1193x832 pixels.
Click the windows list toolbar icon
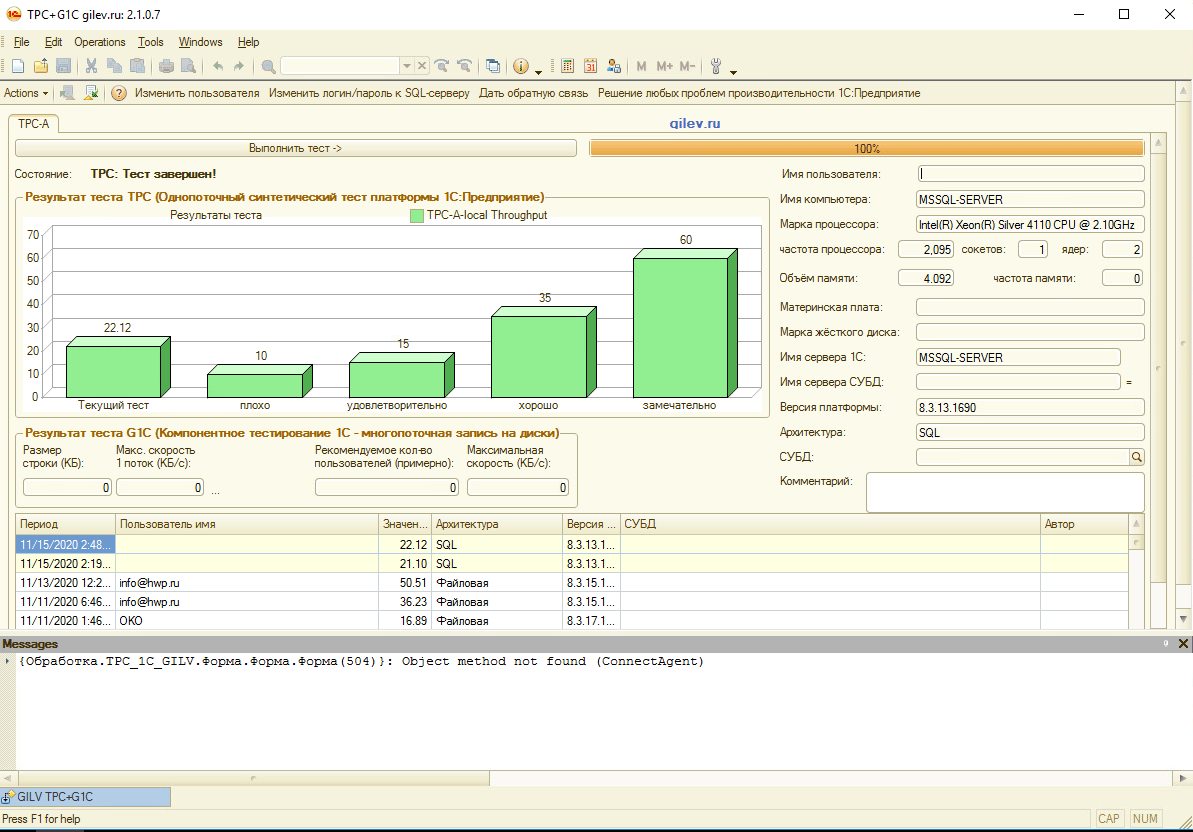point(493,66)
